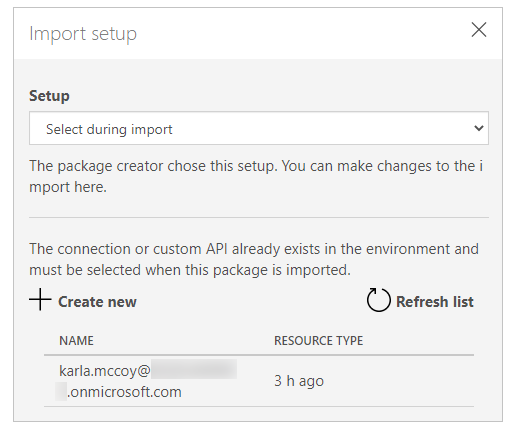Click the Refresh list text
This screenshot has width=516, height=436.
pyautogui.click(x=435, y=302)
